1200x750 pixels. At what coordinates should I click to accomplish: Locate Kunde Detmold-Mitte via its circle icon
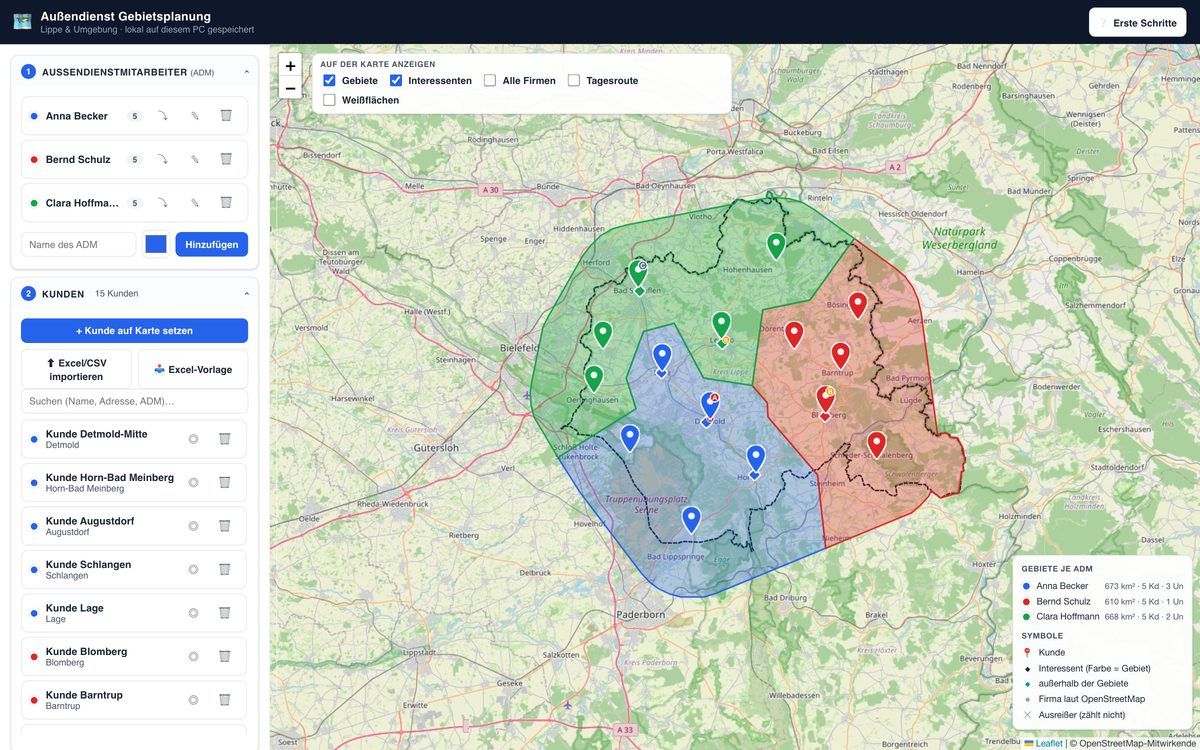pyautogui.click(x=193, y=439)
